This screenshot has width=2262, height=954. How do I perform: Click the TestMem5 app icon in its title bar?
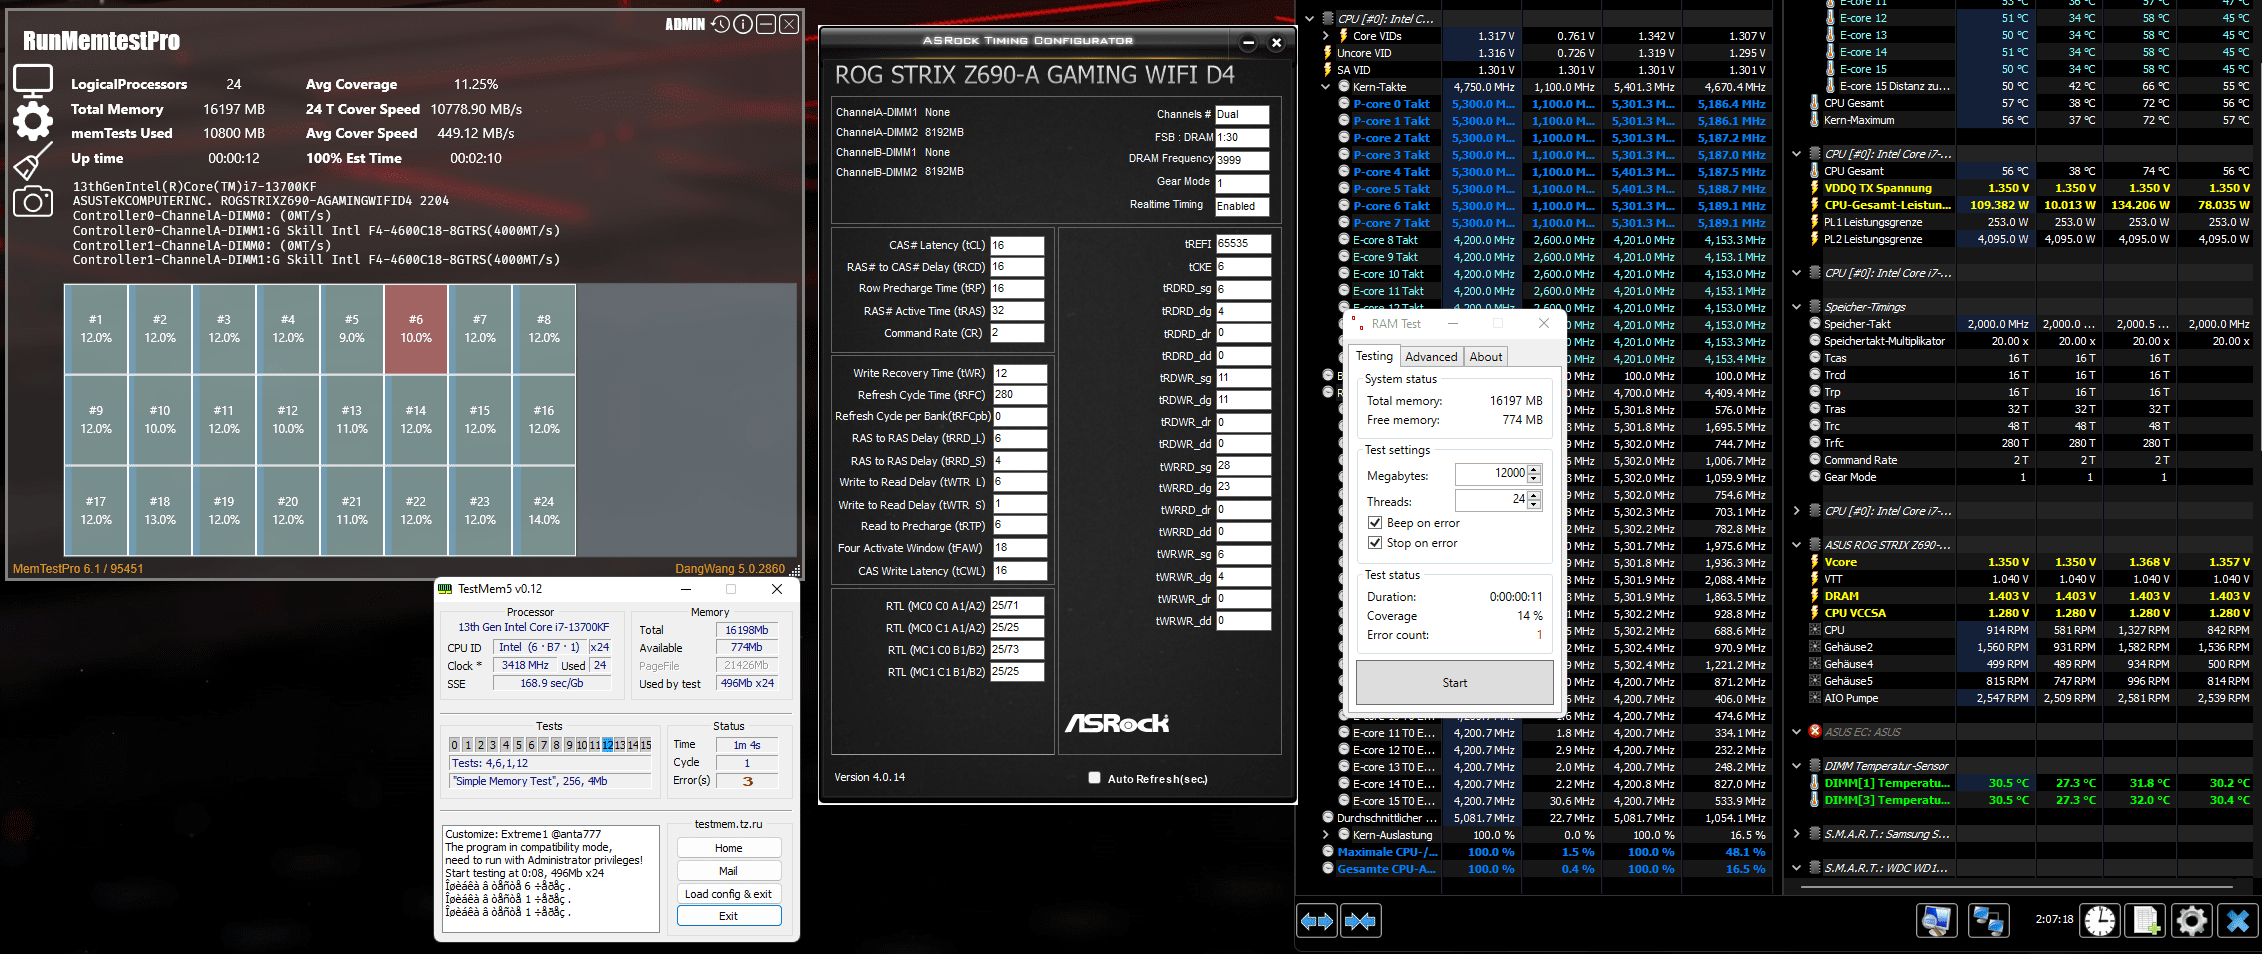[x=445, y=589]
